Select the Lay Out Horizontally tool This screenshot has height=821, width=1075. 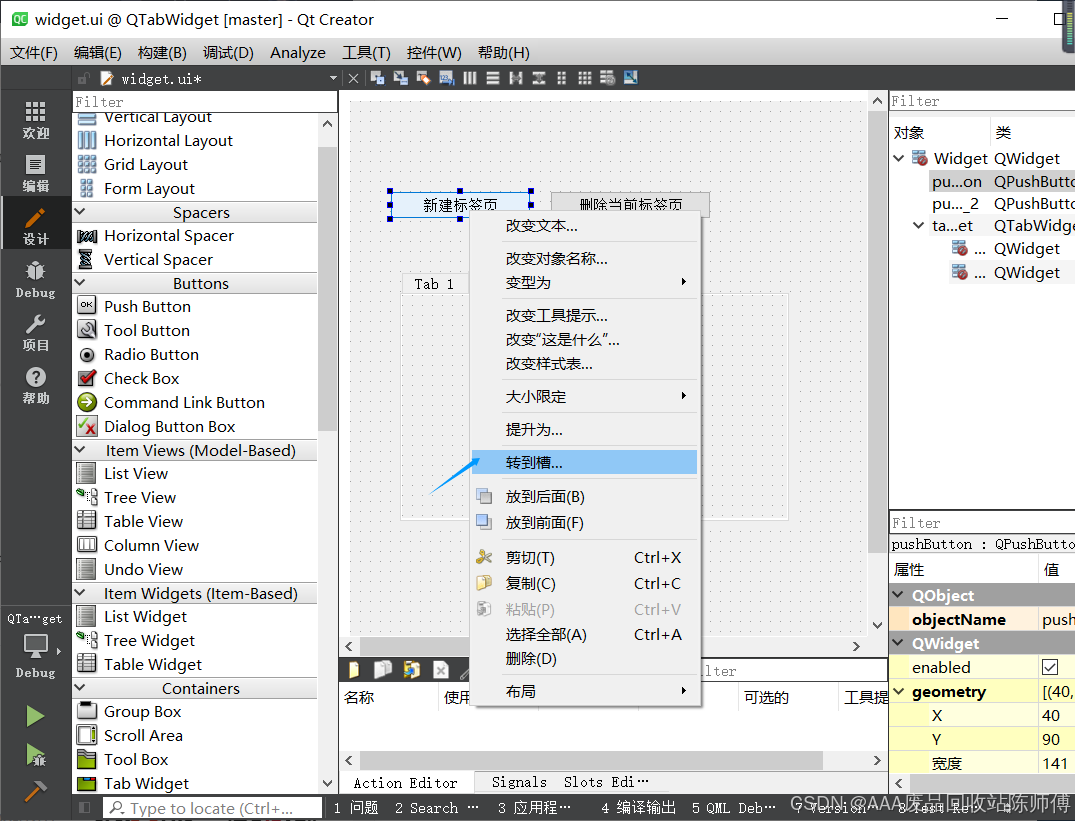point(471,78)
